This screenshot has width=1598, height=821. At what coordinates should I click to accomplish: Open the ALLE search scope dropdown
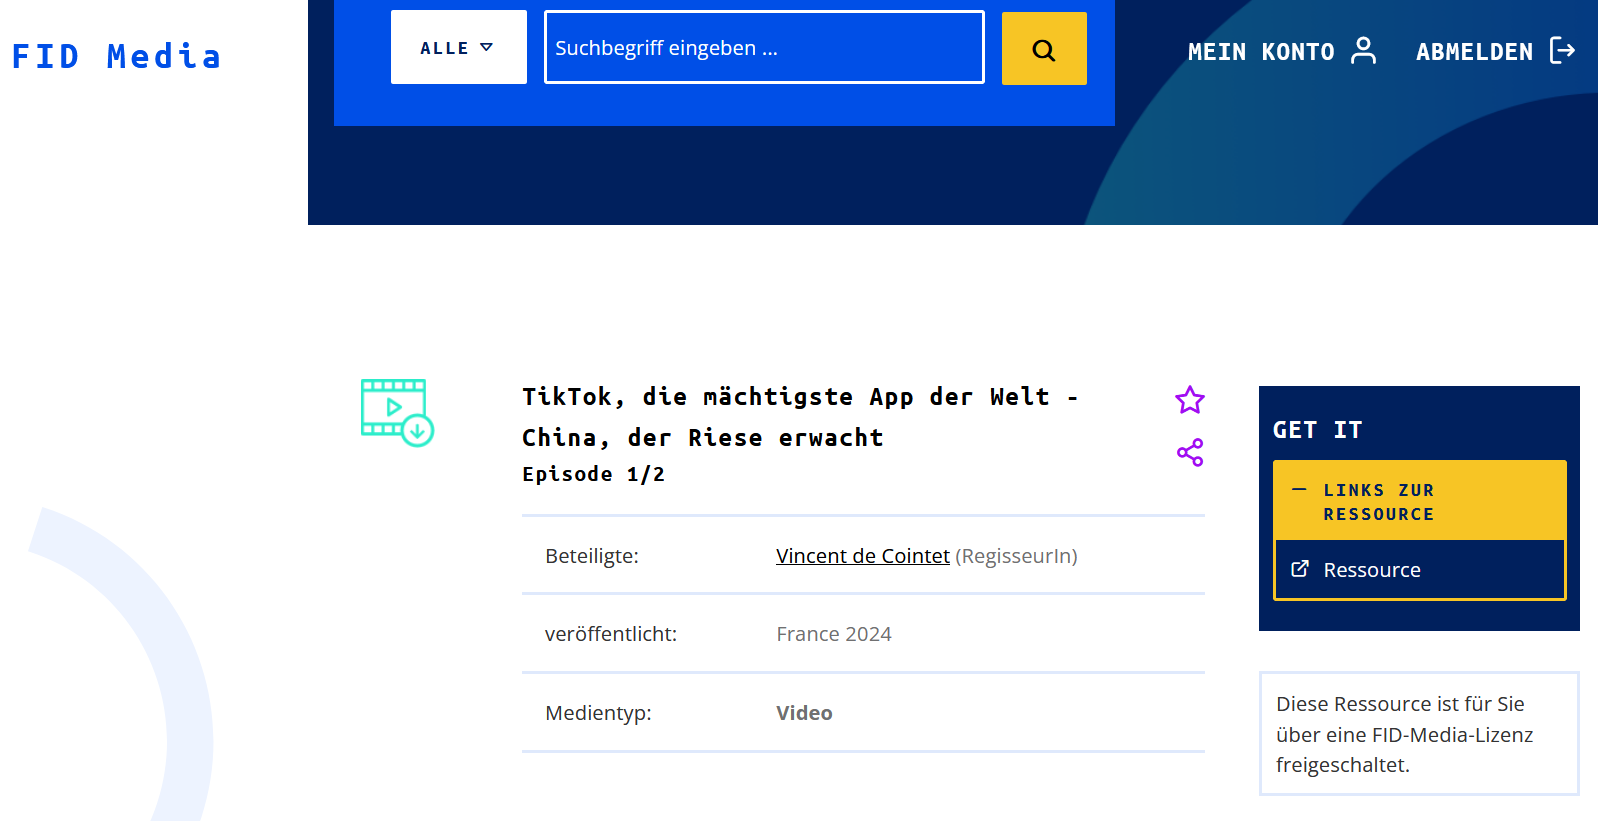point(458,47)
